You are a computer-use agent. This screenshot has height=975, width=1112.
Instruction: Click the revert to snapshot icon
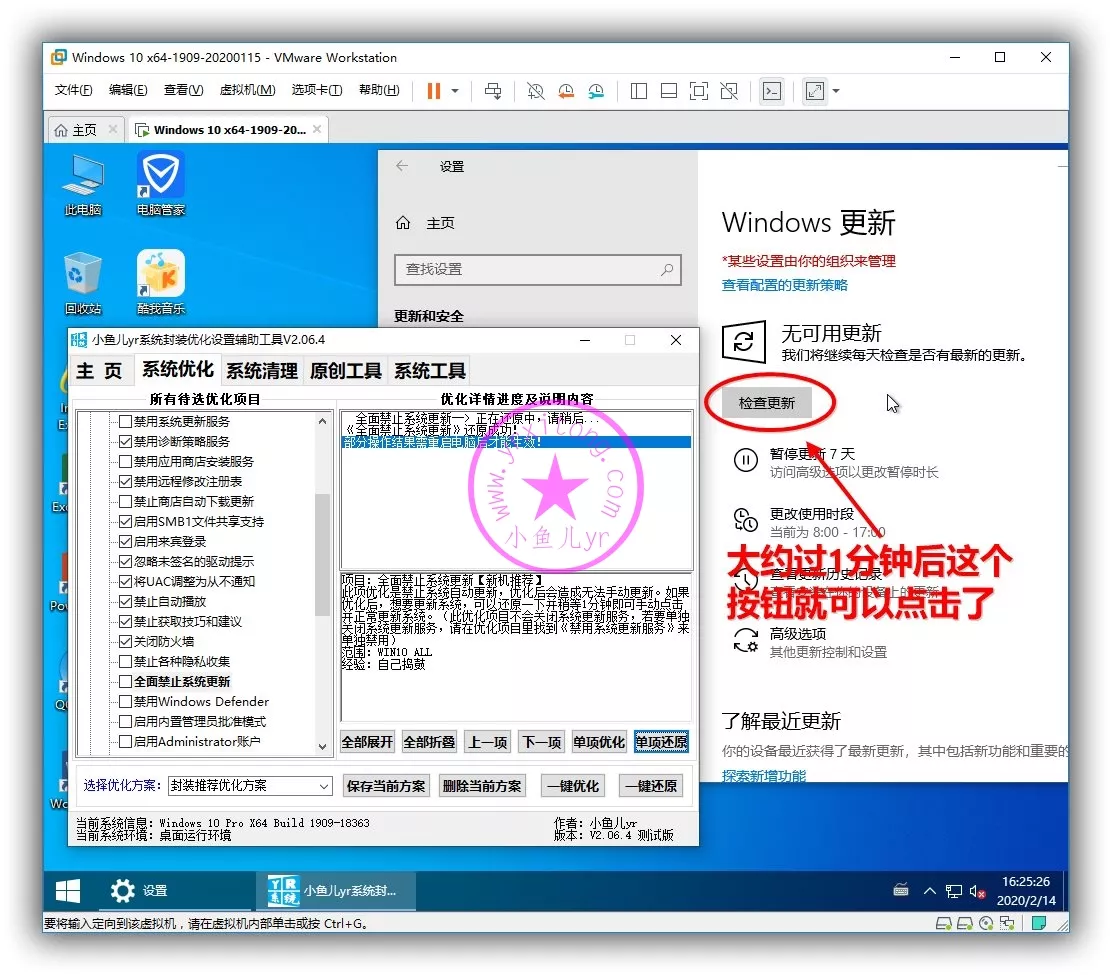[566, 91]
